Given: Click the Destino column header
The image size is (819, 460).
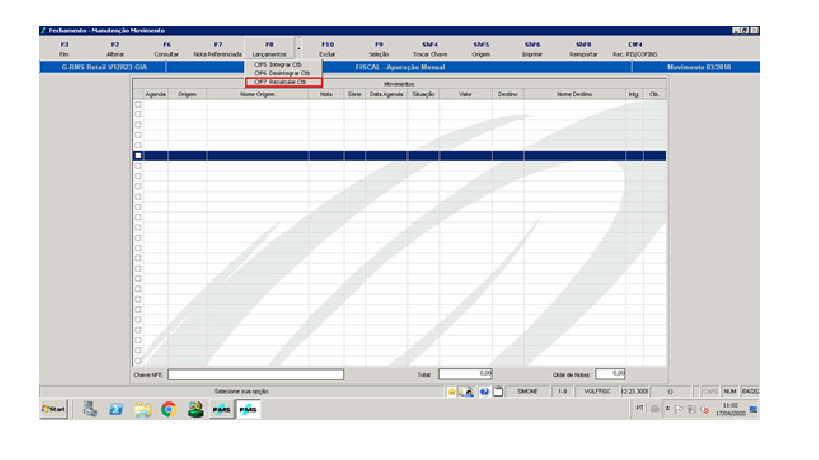Looking at the screenshot, I should click(x=508, y=94).
